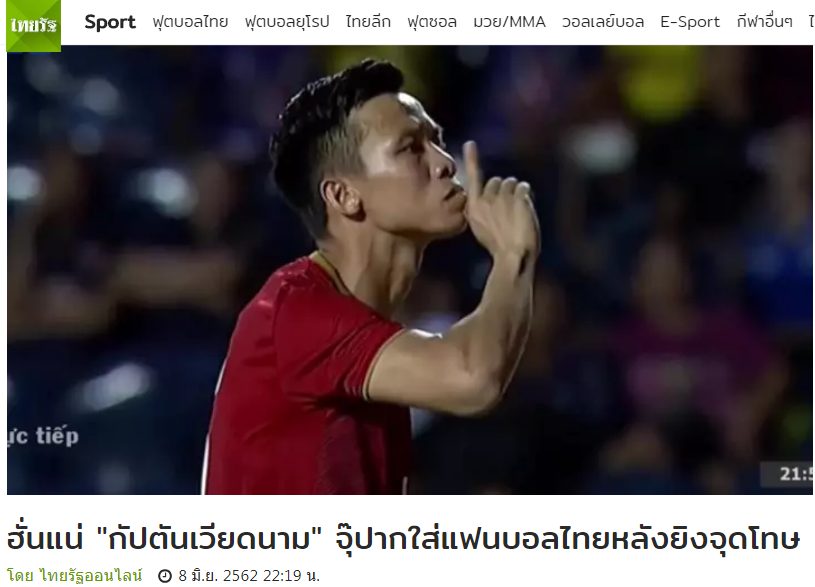Screen dimensions: 815x587
Task: Click the Vietnam captain article image
Action: (x=410, y=269)
